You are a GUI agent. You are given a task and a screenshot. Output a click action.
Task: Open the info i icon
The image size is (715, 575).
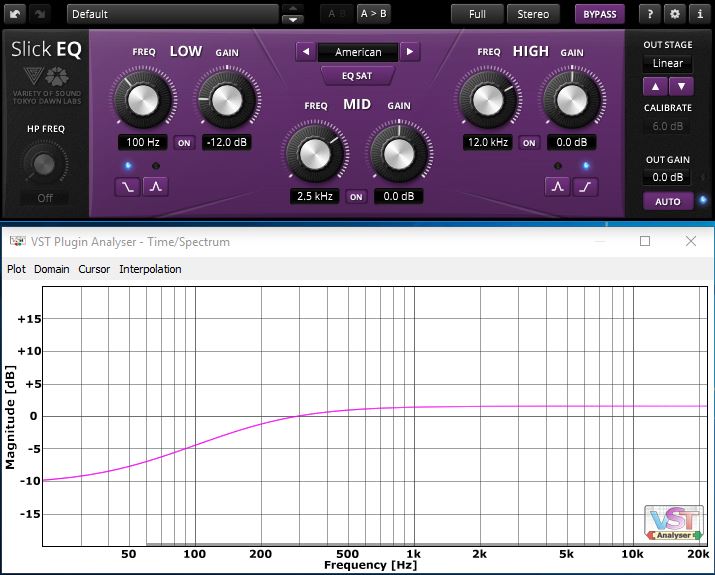pos(700,14)
